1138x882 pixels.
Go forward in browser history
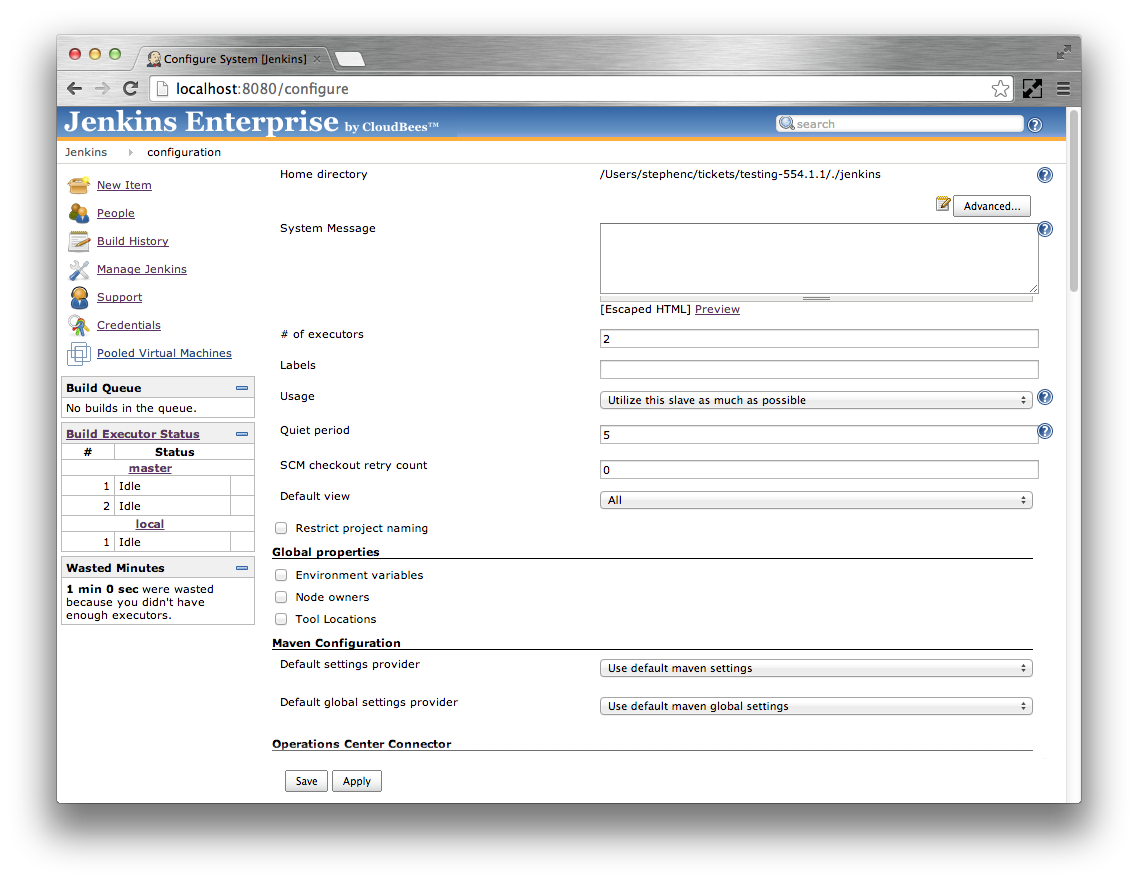point(102,89)
